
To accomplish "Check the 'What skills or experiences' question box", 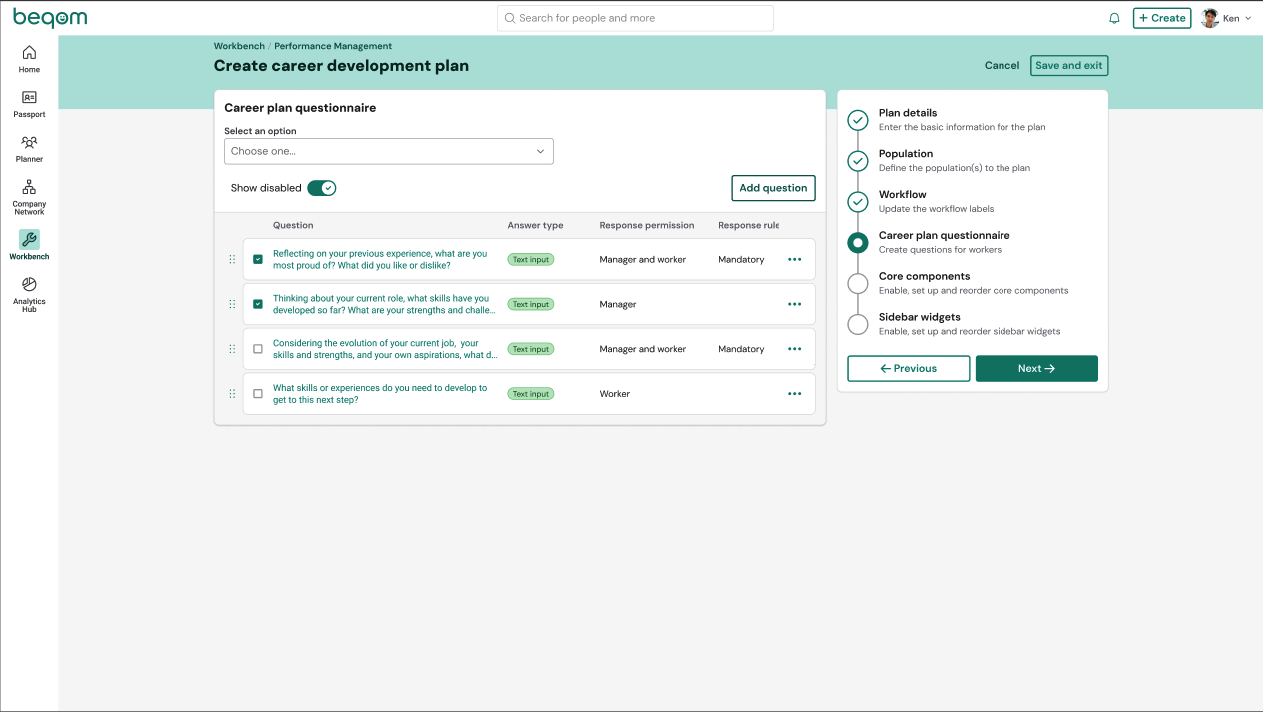I will [x=258, y=394].
